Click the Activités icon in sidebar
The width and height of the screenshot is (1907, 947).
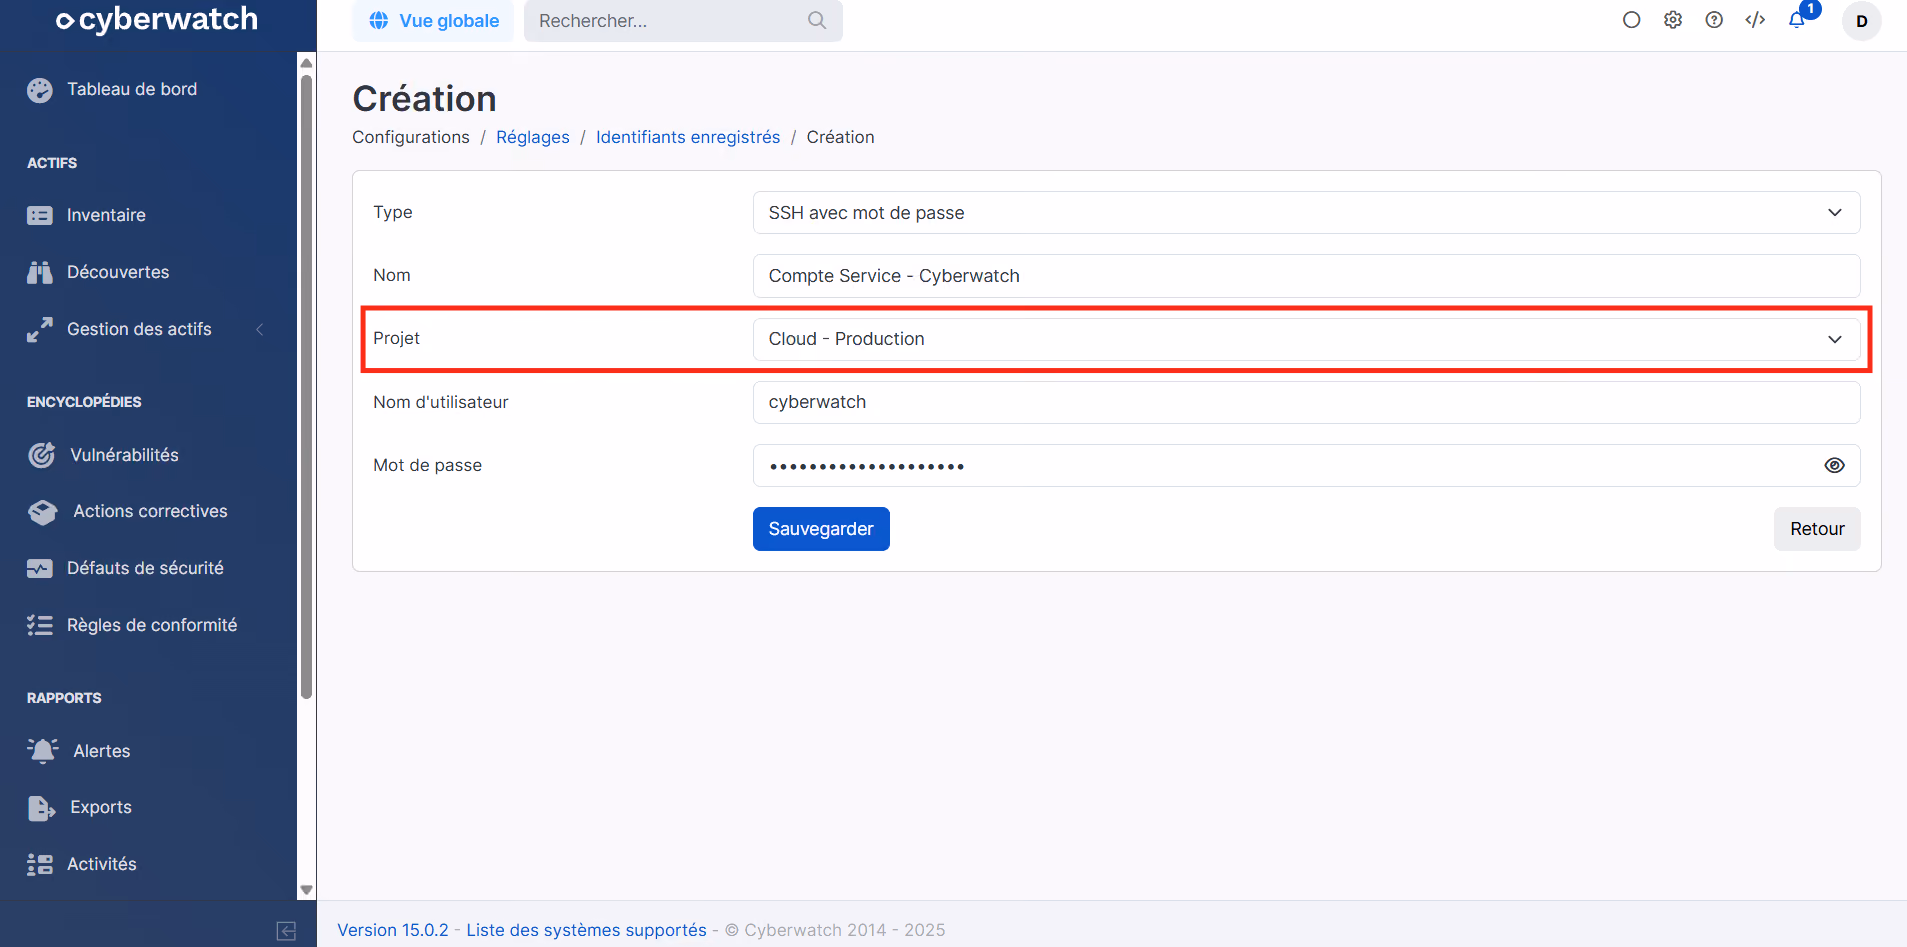click(x=40, y=864)
